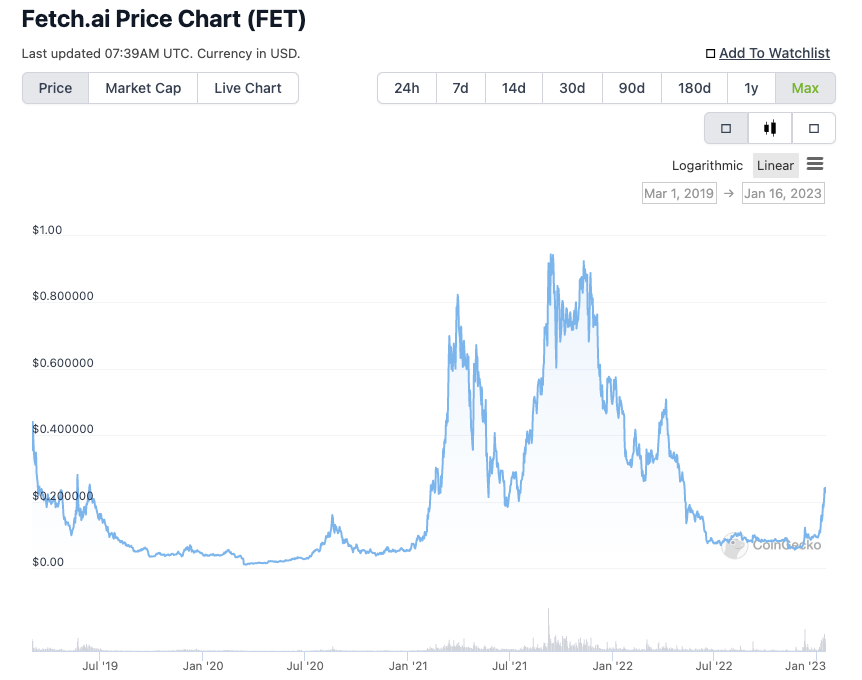
Task: Select the 90d time range
Action: coord(631,88)
